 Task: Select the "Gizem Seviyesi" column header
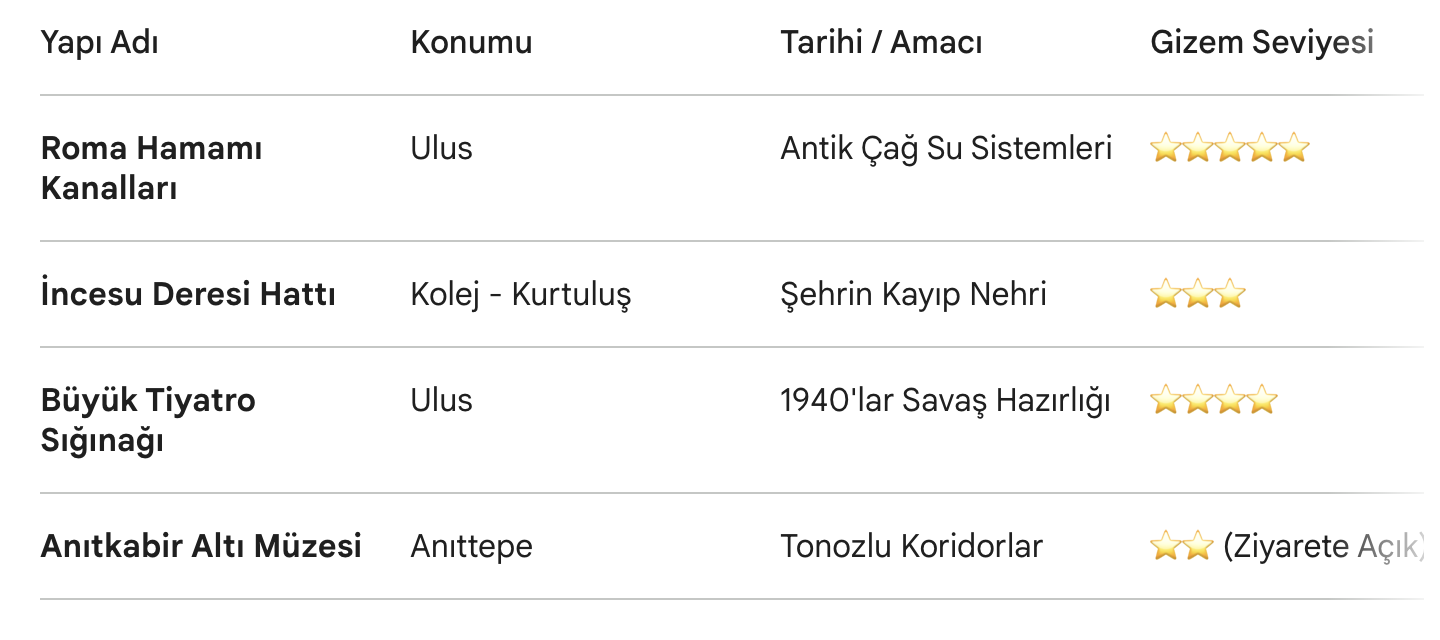pos(1262,43)
